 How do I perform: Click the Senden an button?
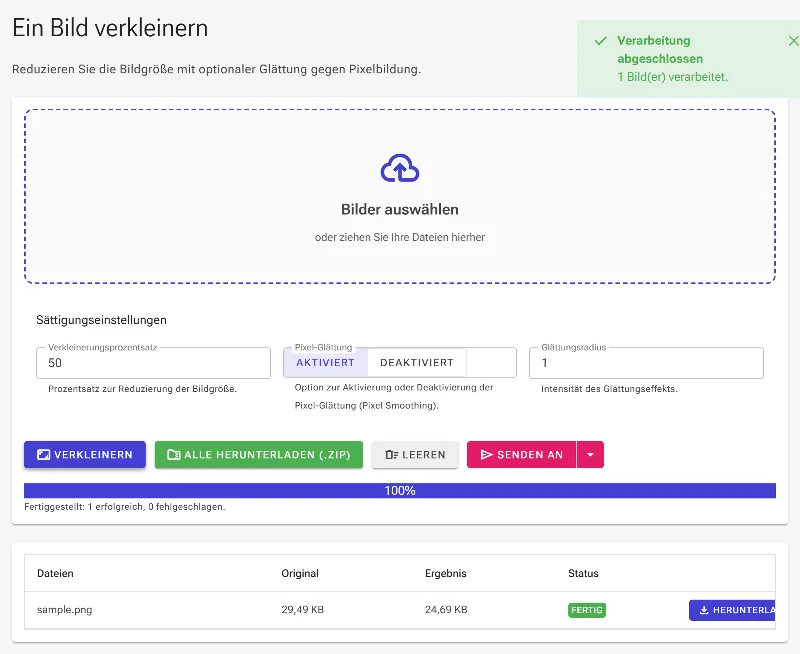point(521,455)
